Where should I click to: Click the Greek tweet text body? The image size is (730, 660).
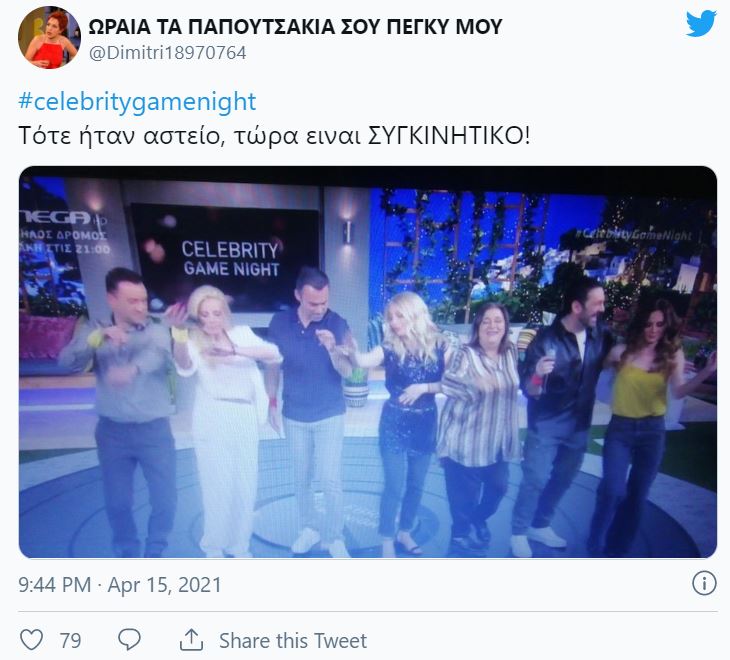pyautogui.click(x=274, y=136)
